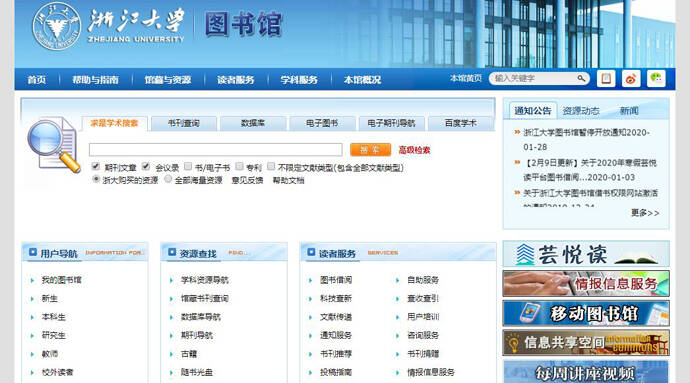Enable the 书/电子书 checkbox
This screenshot has width=690, height=383.
188,166
